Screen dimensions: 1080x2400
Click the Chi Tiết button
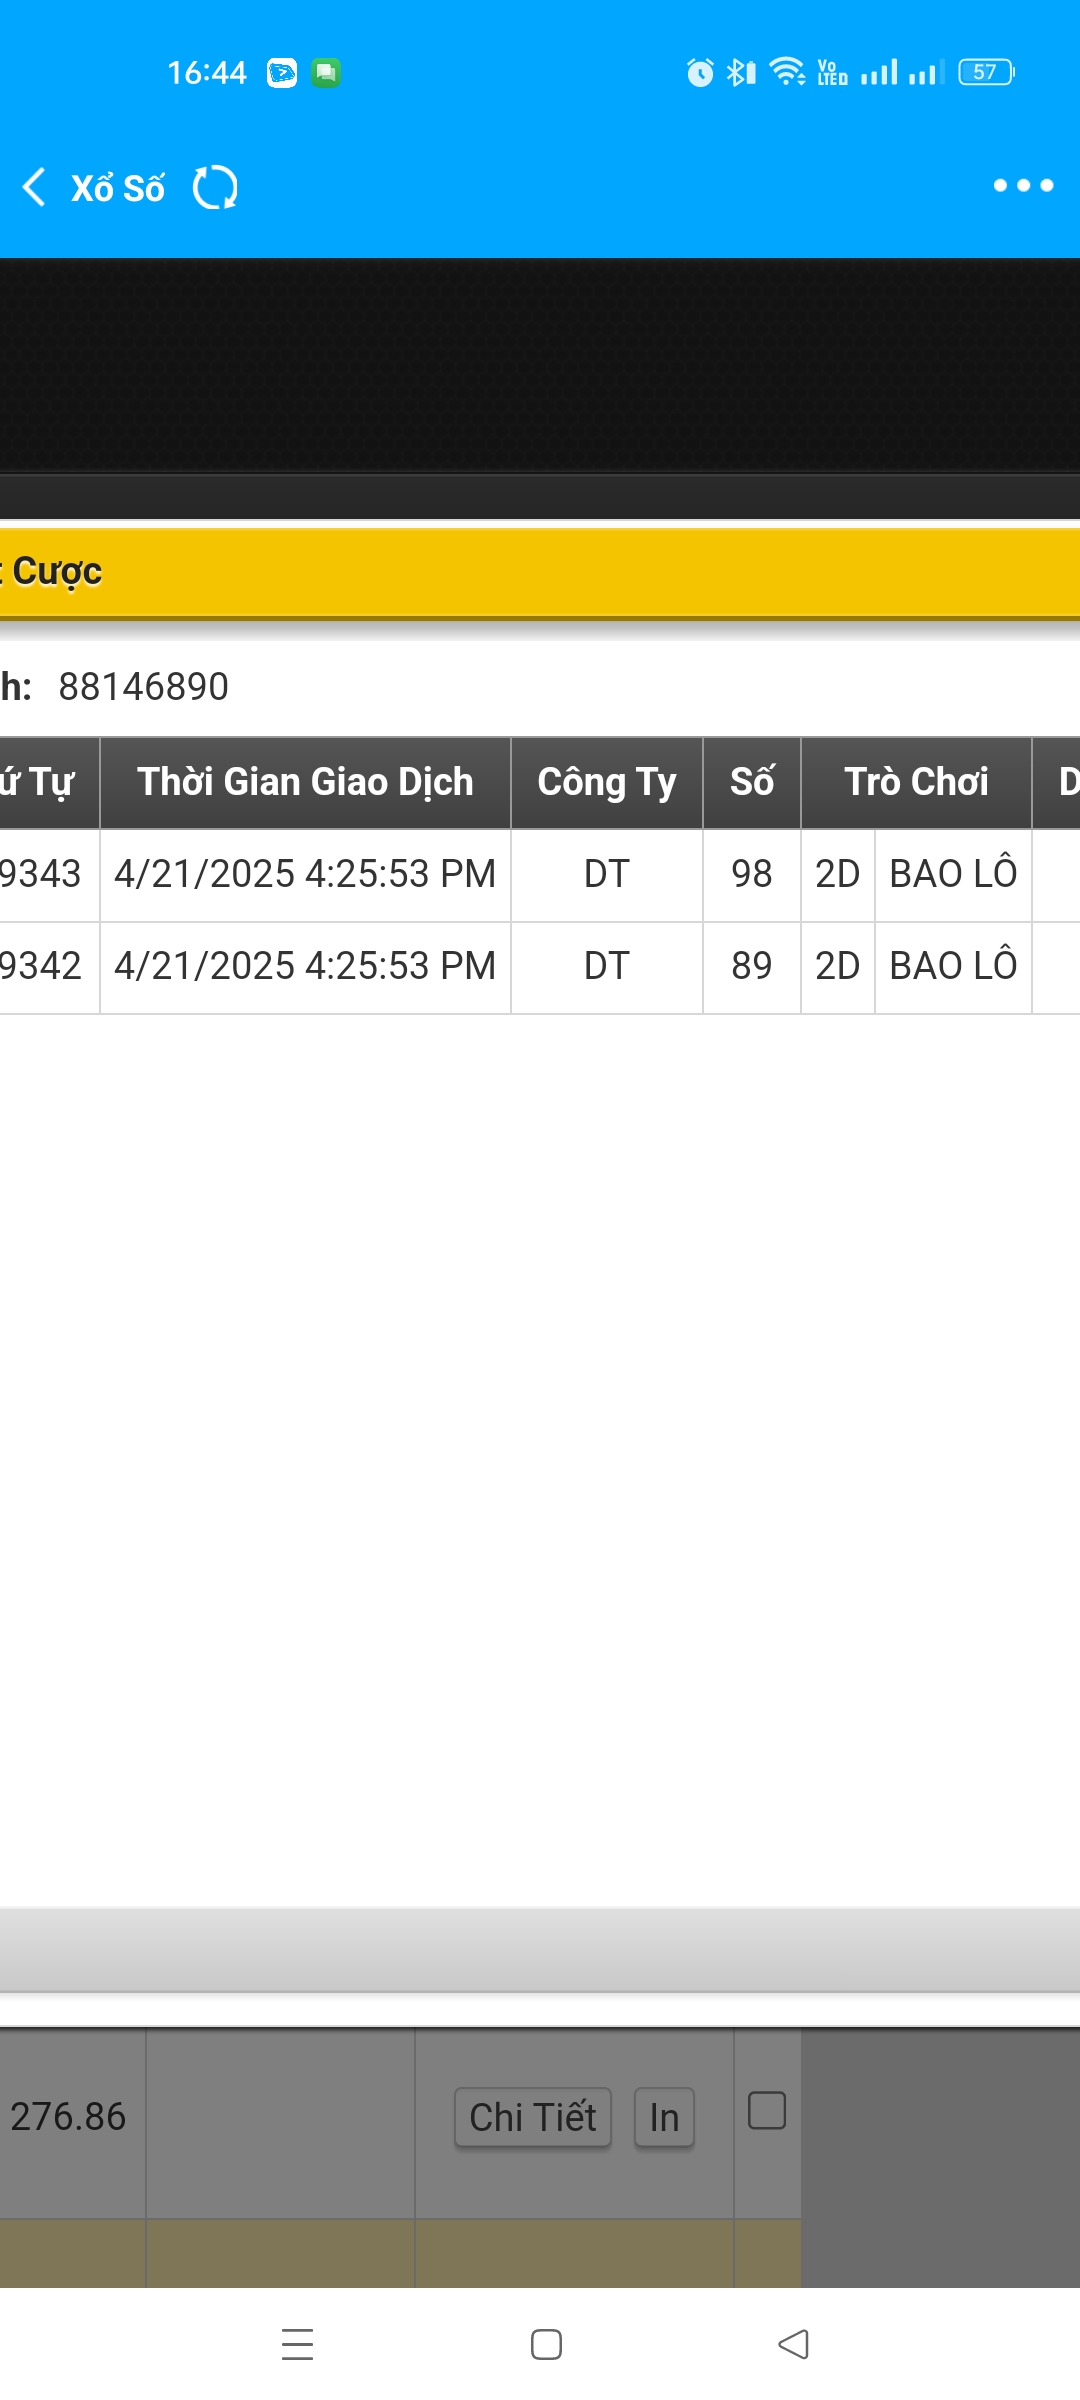pos(533,2117)
